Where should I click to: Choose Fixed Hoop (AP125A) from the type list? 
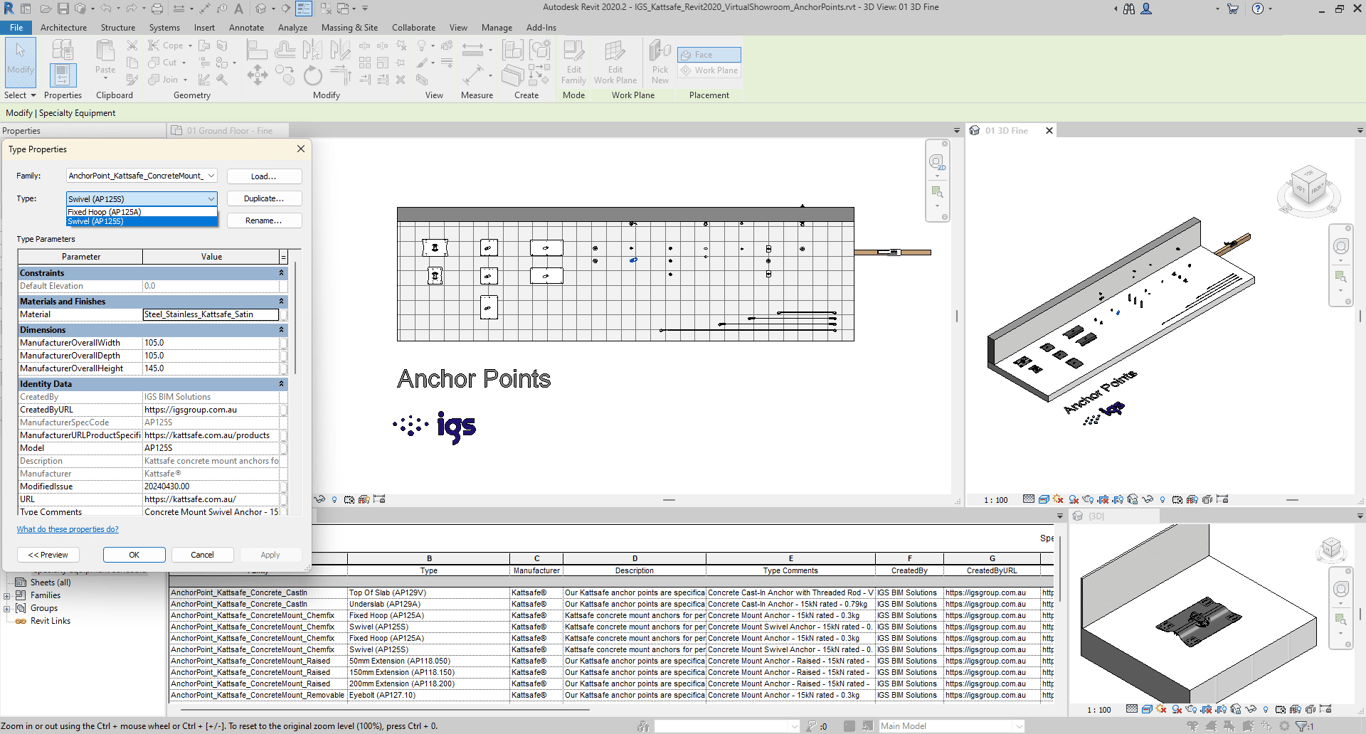[x=104, y=212]
